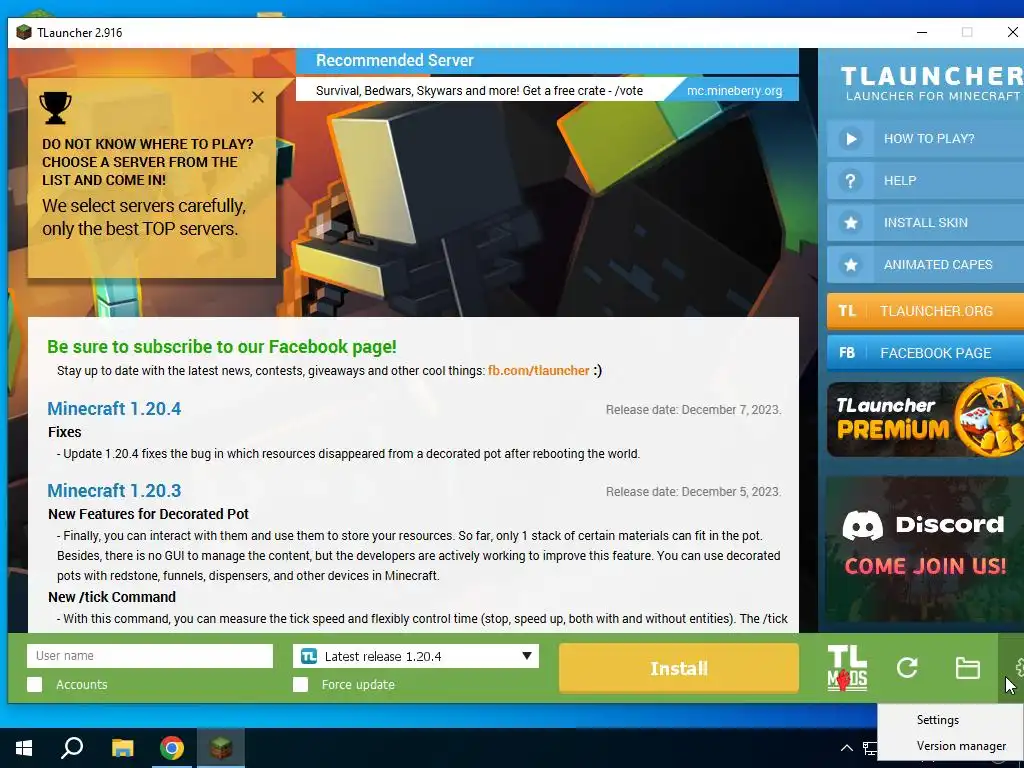Click the trophy icon in yellow tip box
The image size is (1024, 768).
(56, 108)
